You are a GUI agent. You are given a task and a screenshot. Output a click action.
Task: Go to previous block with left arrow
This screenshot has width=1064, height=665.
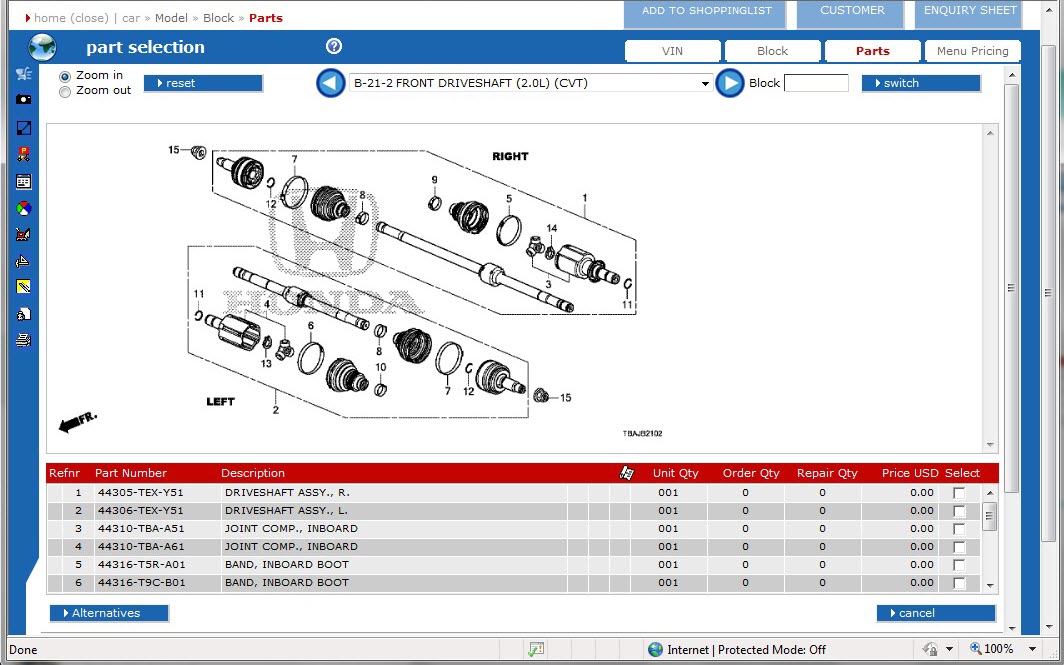click(331, 83)
